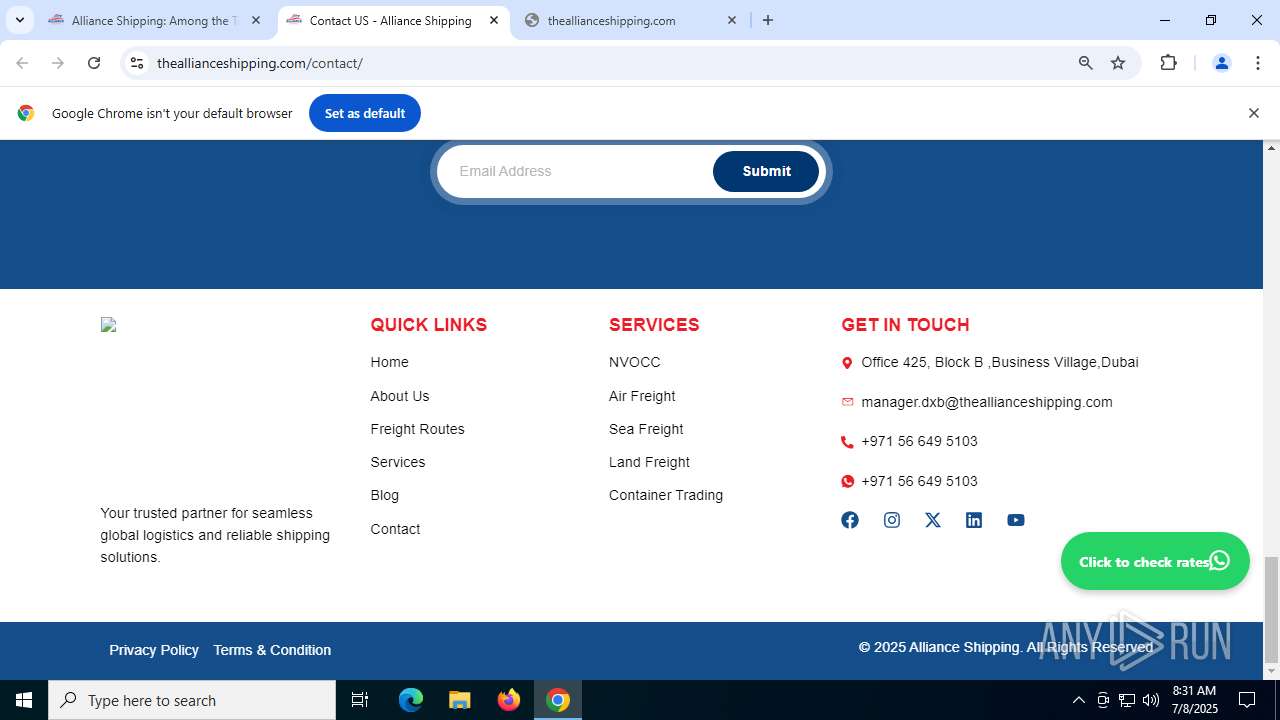
Task: Click Set as default browser button
Action: click(364, 113)
